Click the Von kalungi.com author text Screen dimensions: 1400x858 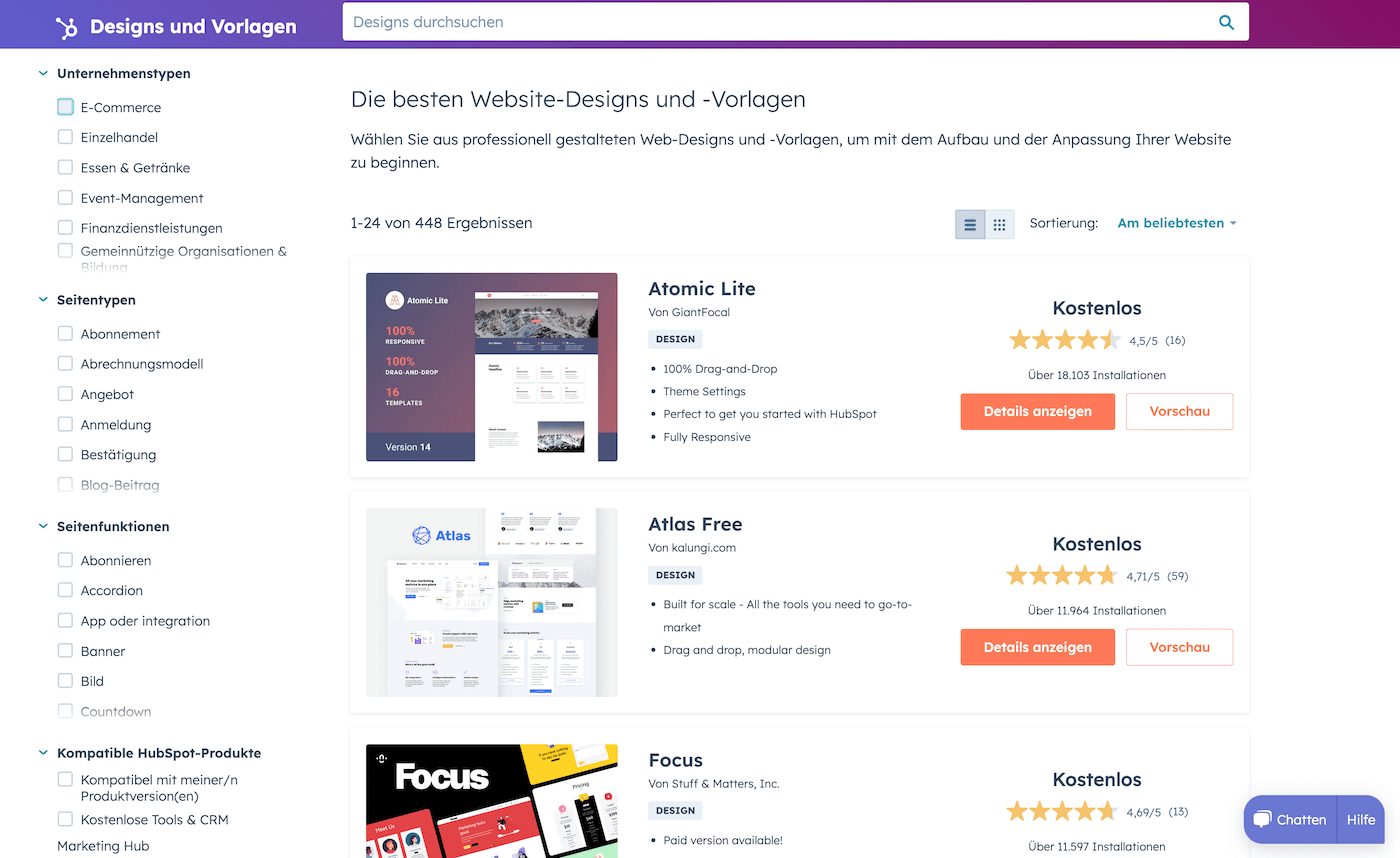[692, 548]
